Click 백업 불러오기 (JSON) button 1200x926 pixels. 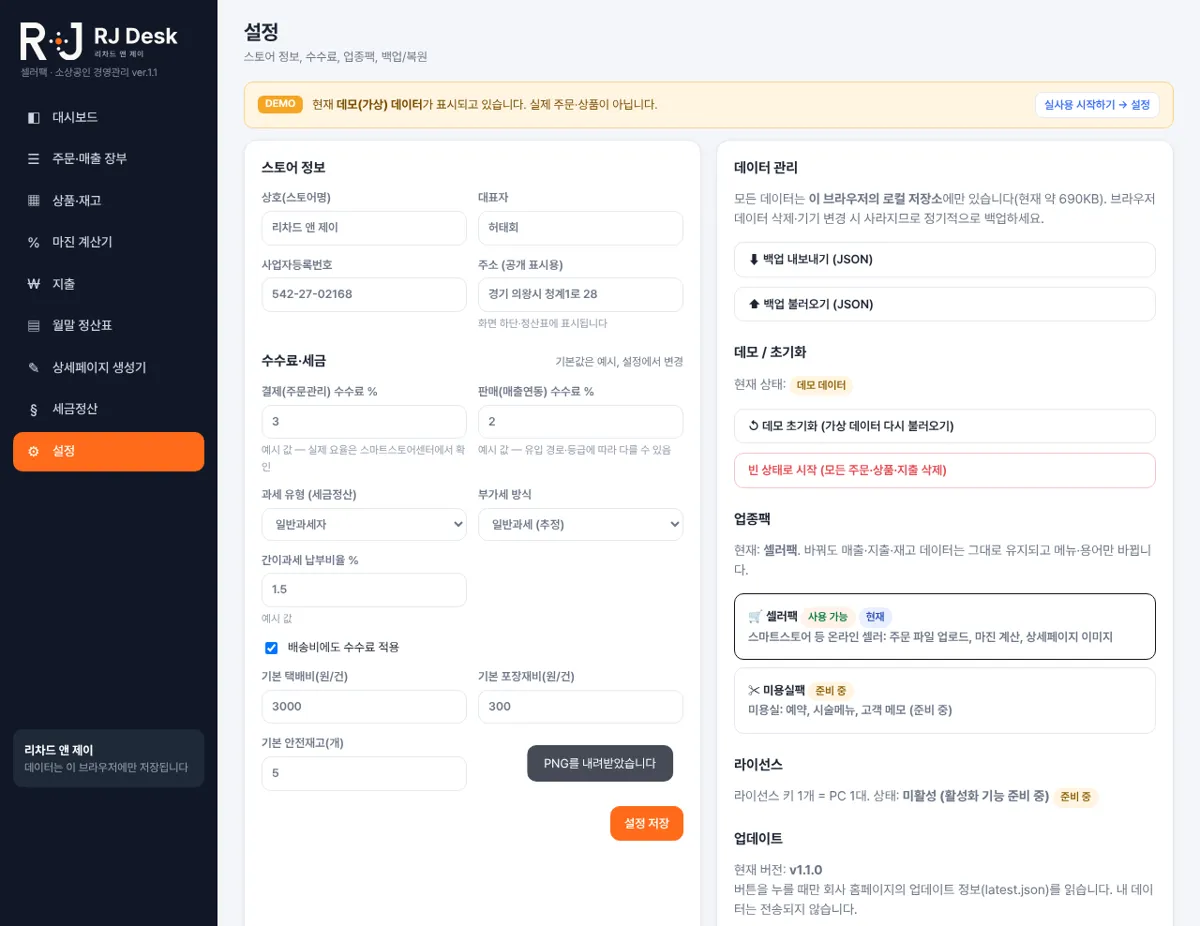click(945, 304)
